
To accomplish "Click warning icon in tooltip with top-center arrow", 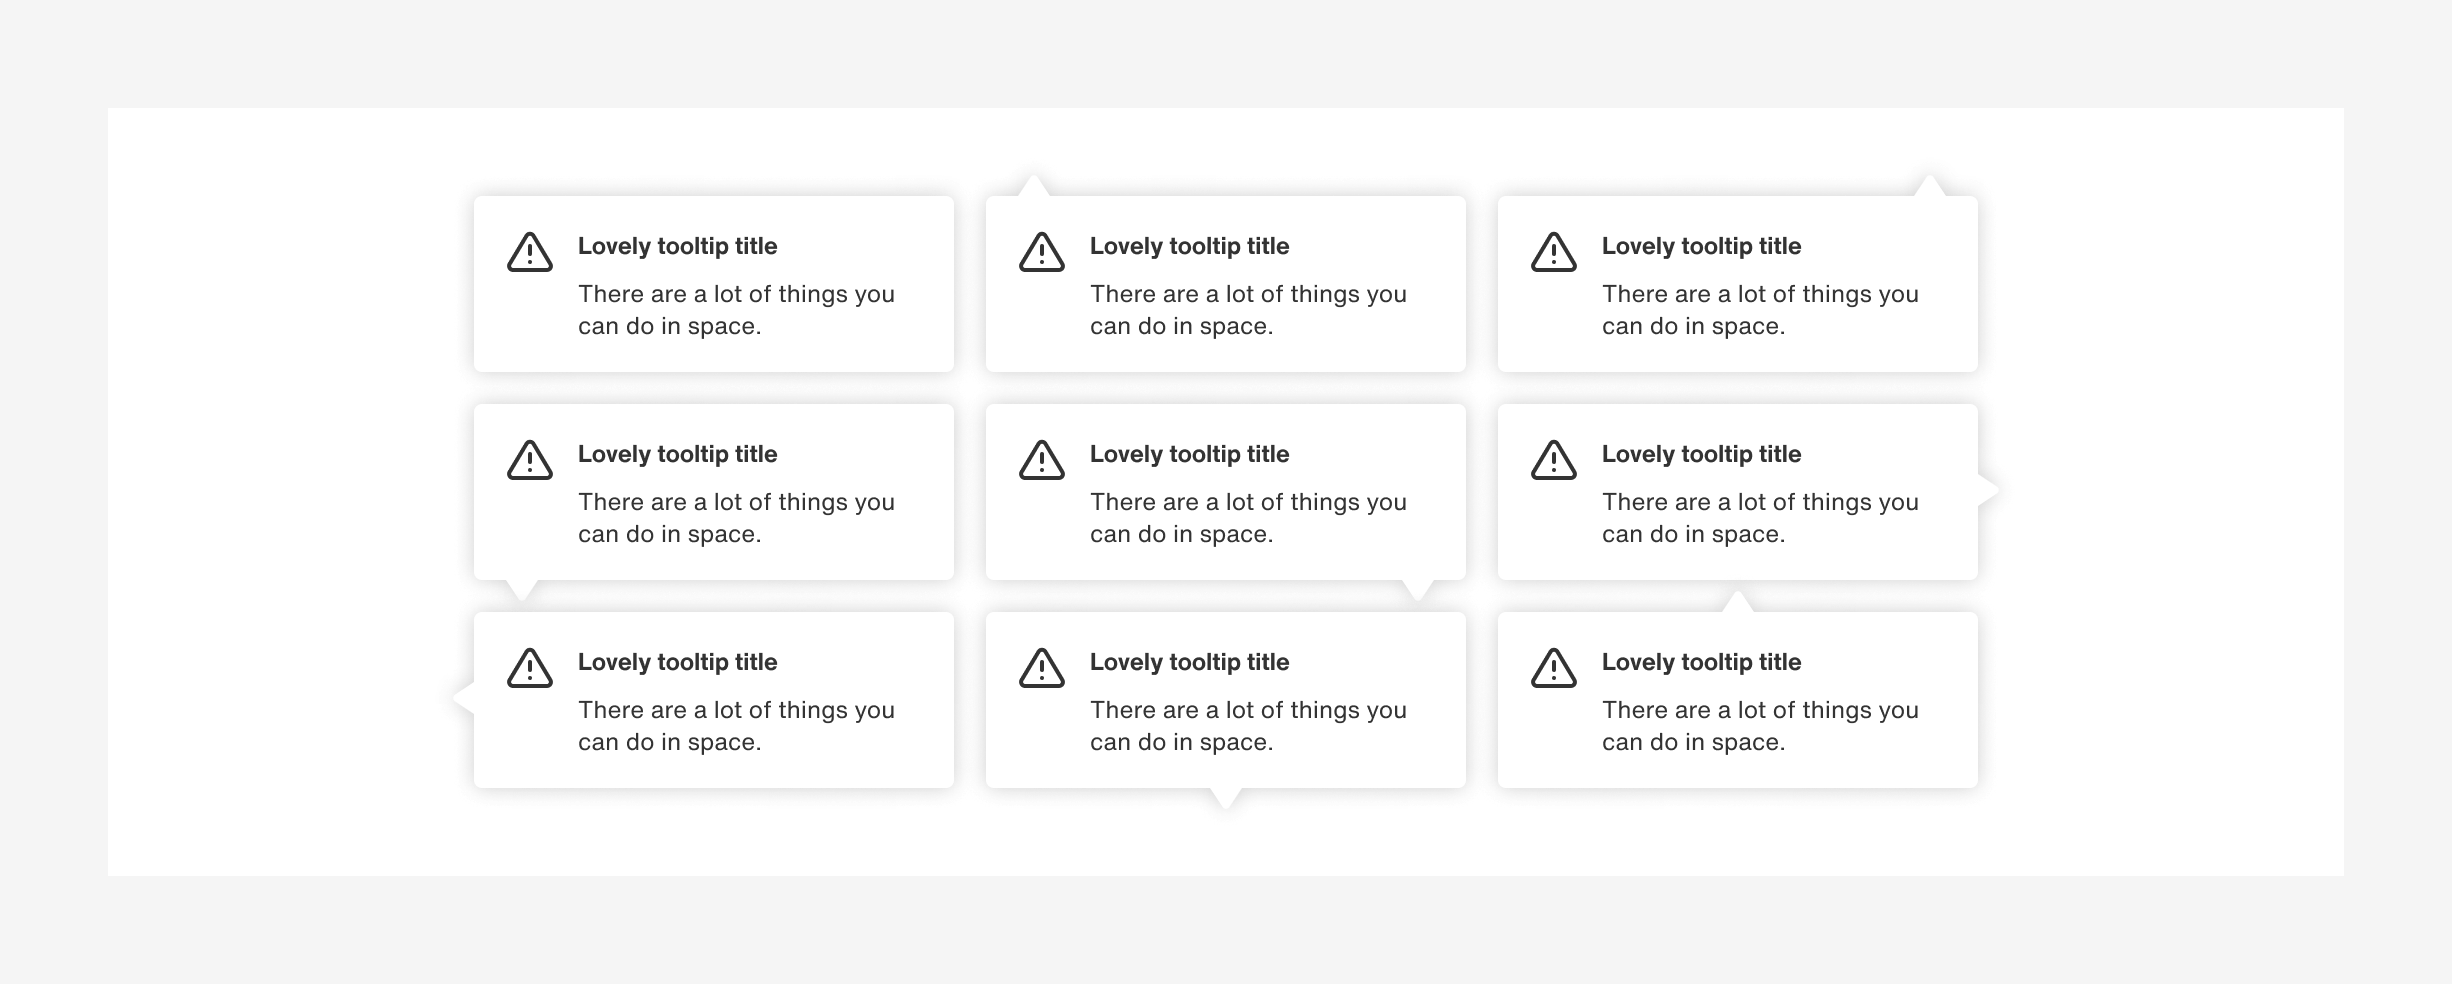I will coord(1554,668).
